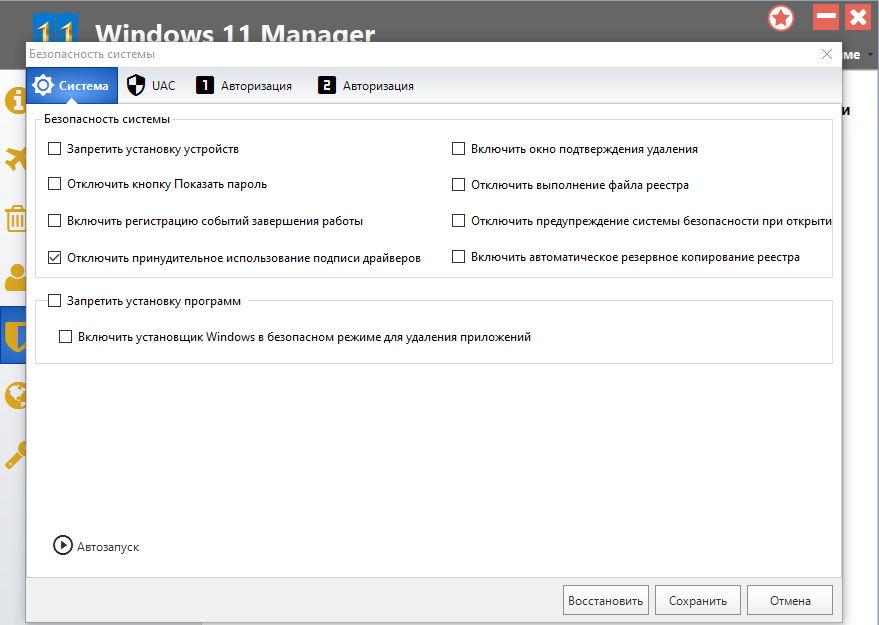Click the Сохранить button
879x625 pixels.
[x=698, y=600]
